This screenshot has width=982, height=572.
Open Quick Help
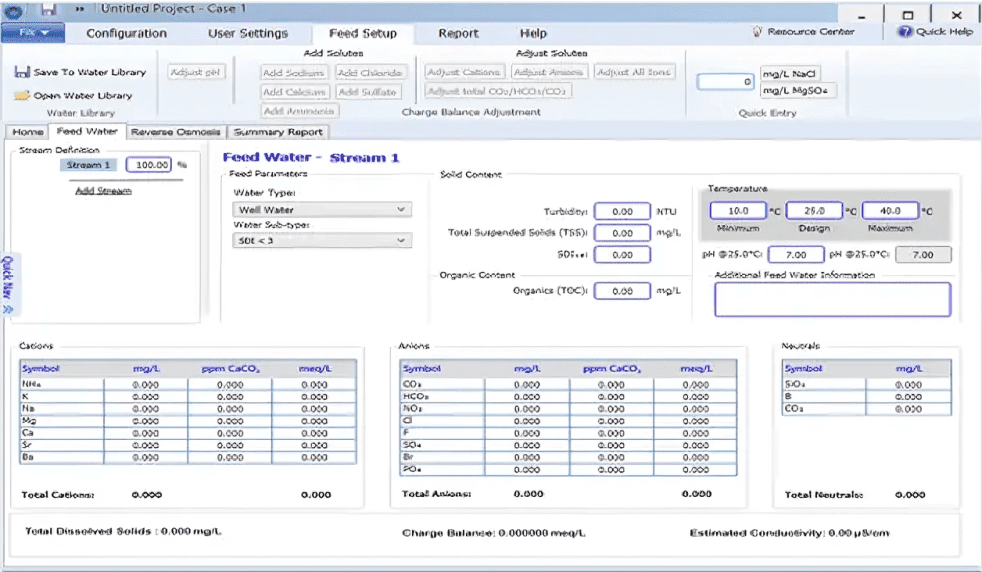[x=936, y=31]
